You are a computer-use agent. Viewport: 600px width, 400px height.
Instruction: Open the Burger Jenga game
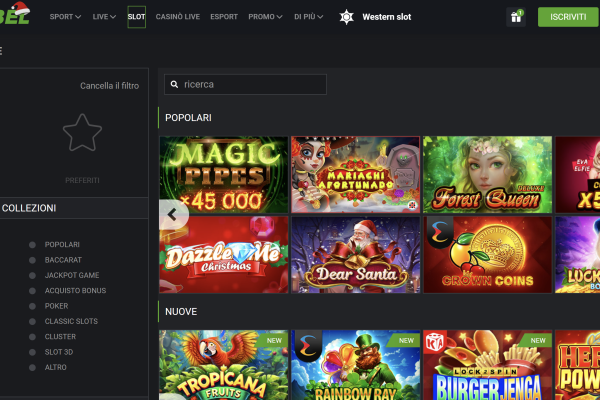(488, 365)
